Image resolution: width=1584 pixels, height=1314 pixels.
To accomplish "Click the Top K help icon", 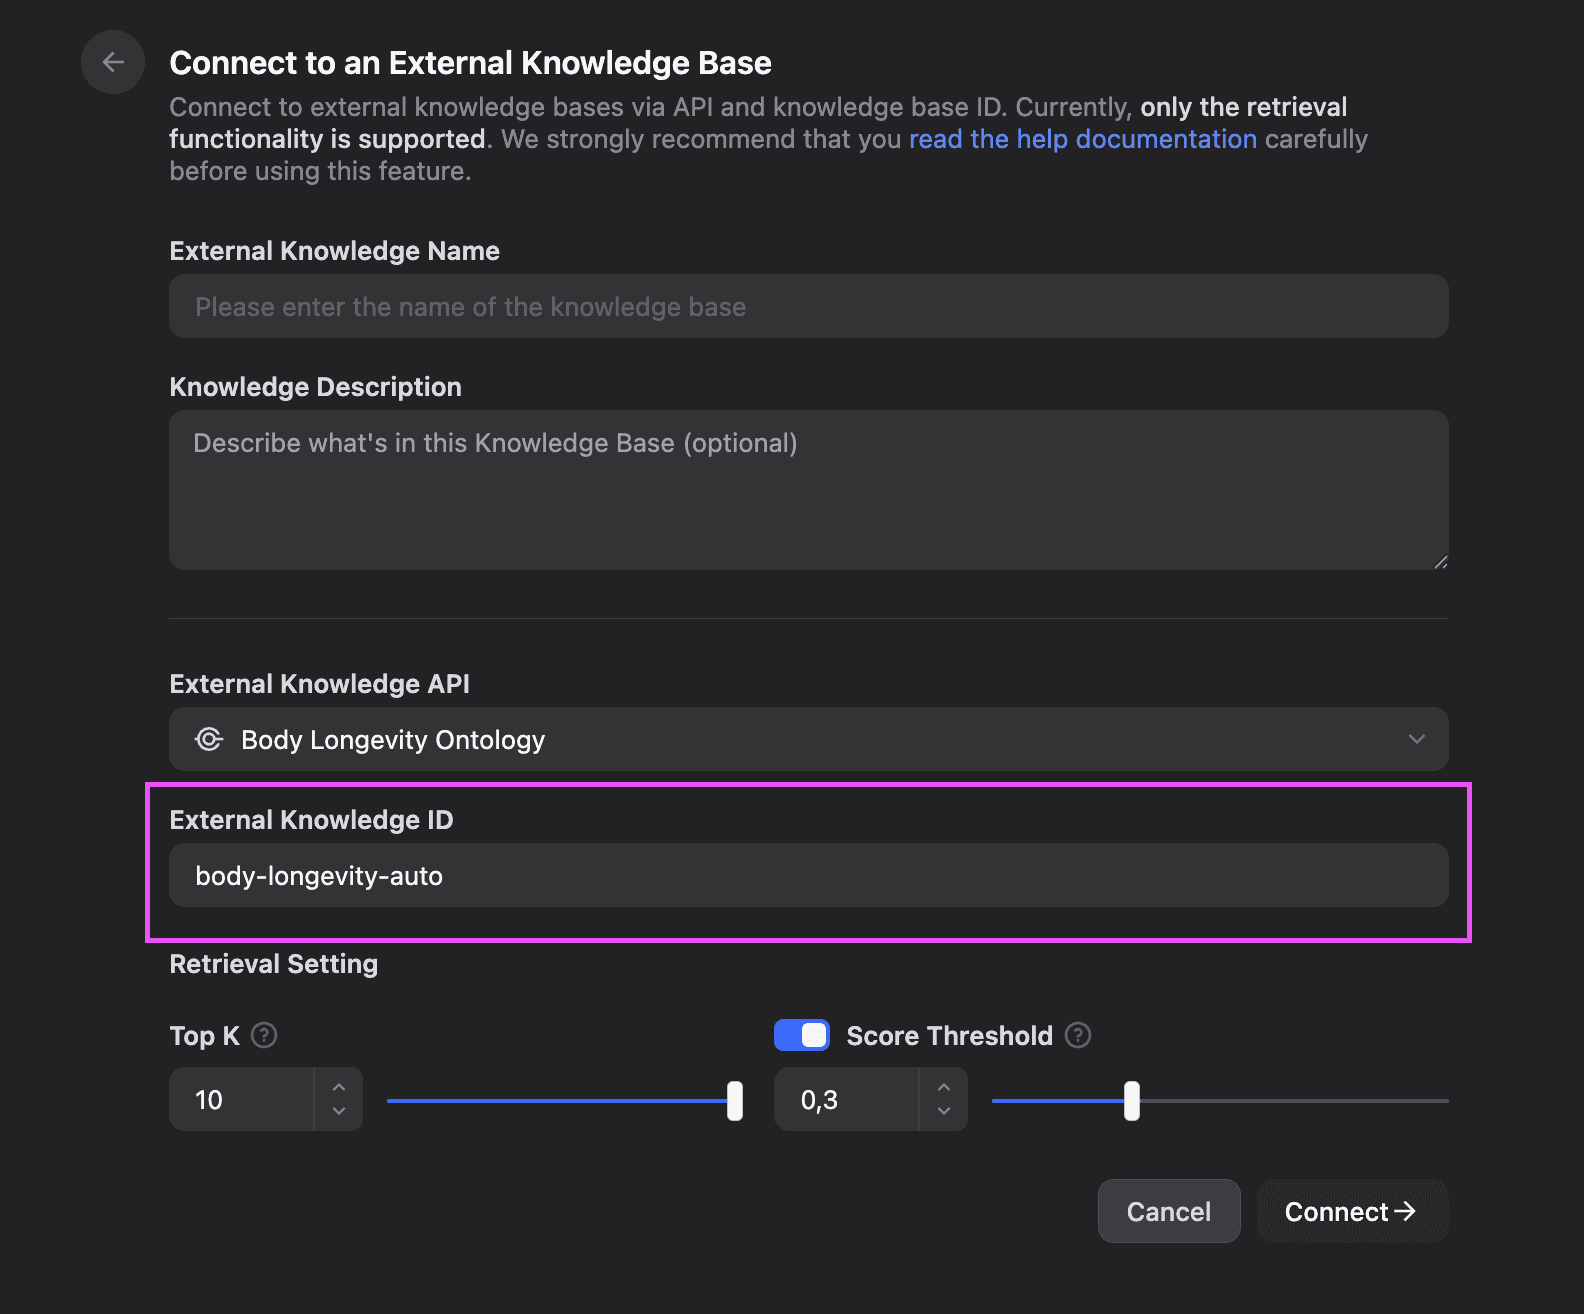I will point(264,1035).
